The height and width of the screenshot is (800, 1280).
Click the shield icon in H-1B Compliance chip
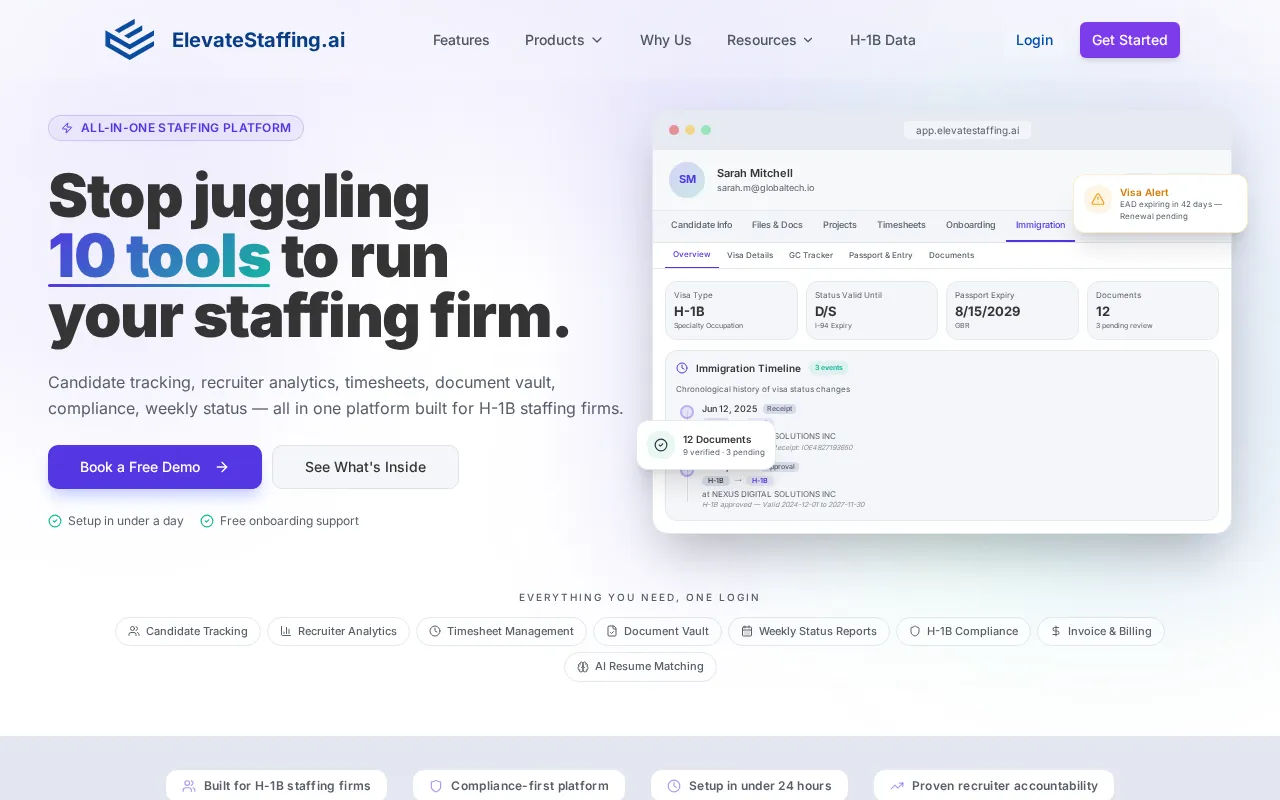[915, 631]
